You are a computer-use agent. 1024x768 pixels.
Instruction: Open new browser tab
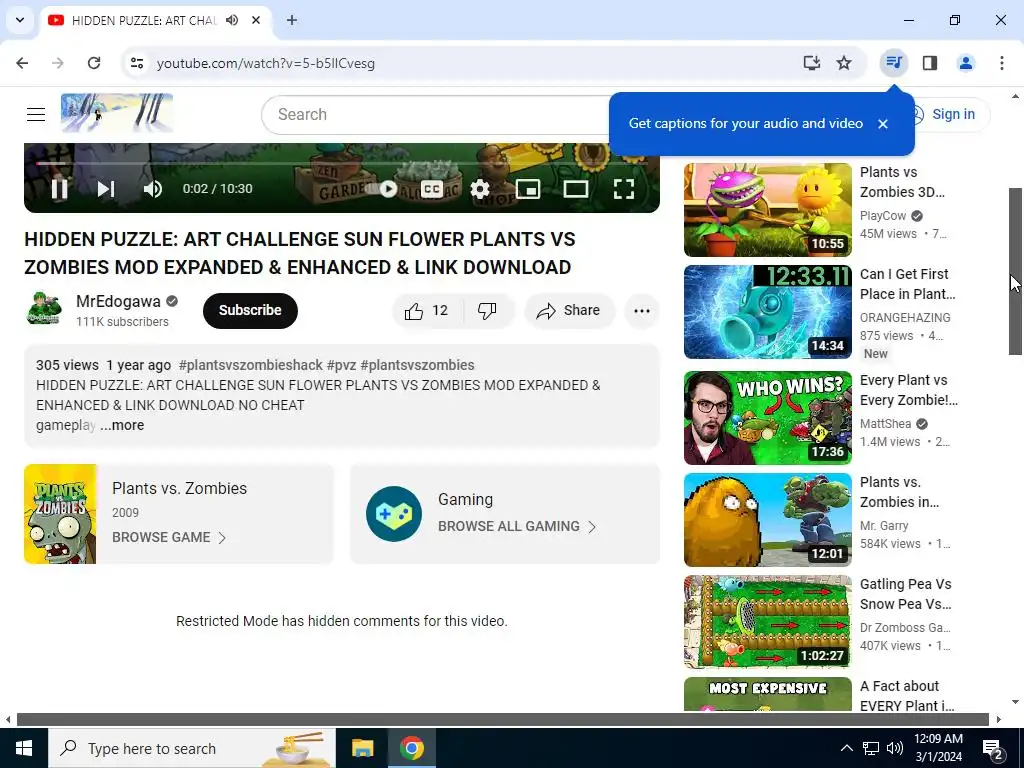click(292, 20)
